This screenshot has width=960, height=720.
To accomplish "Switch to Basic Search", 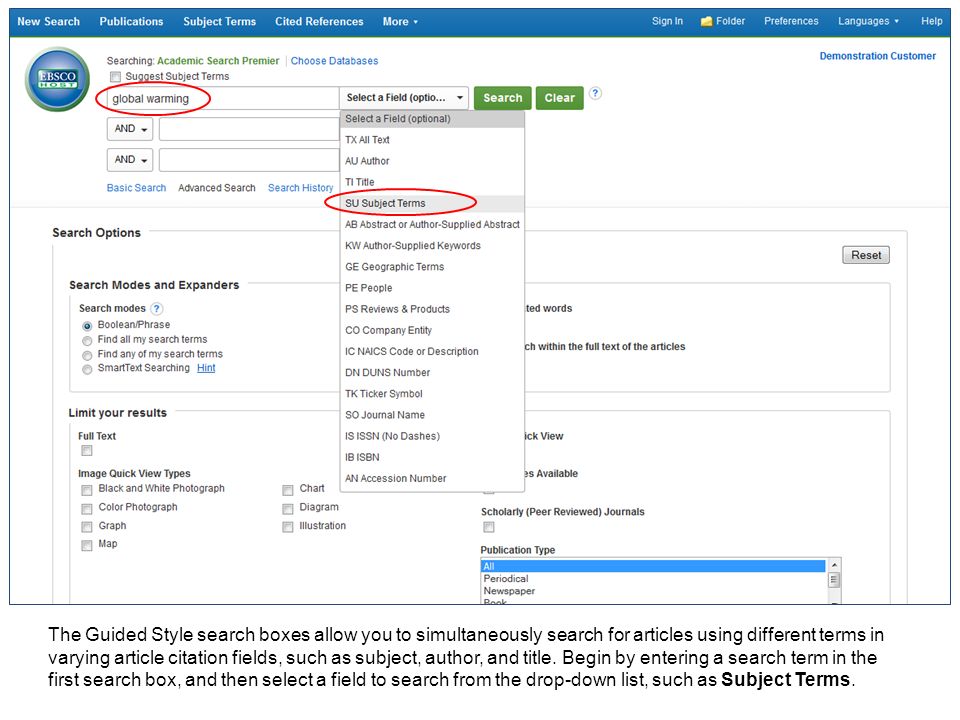I will click(137, 188).
